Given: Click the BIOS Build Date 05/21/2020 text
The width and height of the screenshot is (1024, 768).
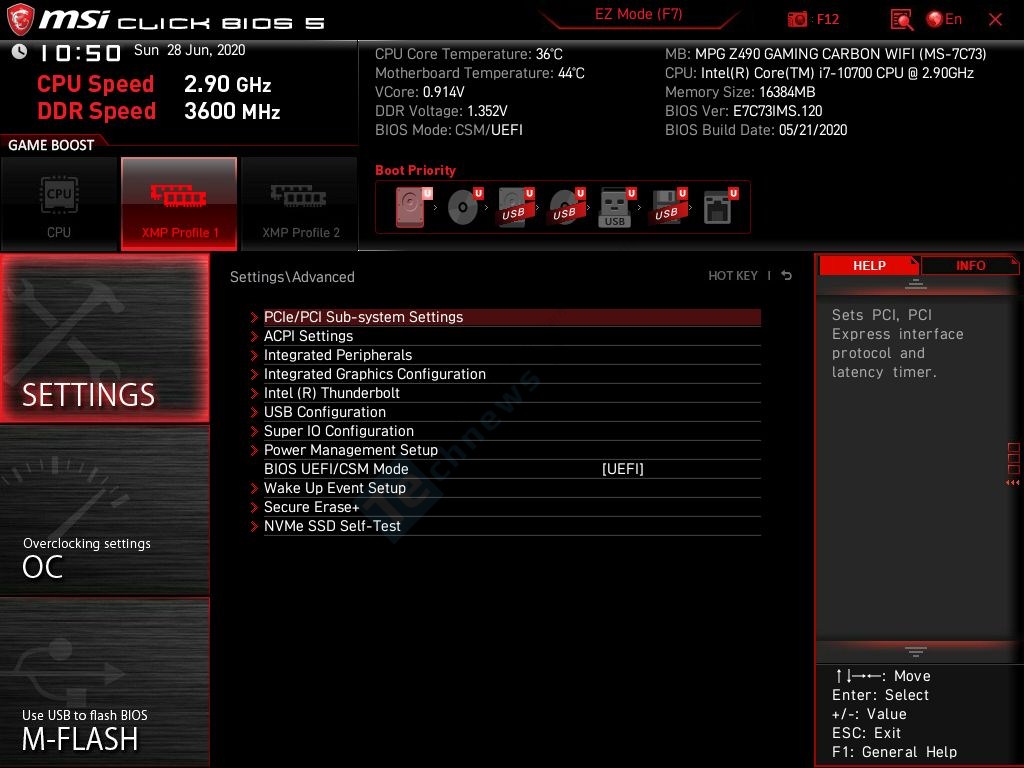Looking at the screenshot, I should (756, 130).
